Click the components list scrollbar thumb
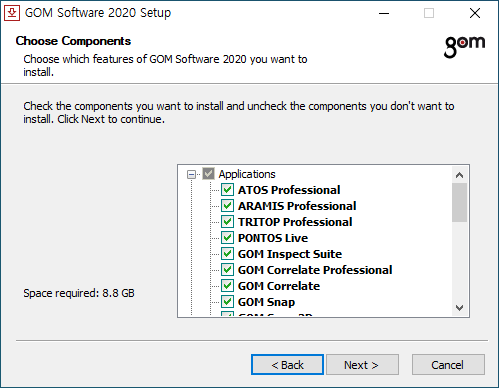Screen dimensions: 499x388 460,202
